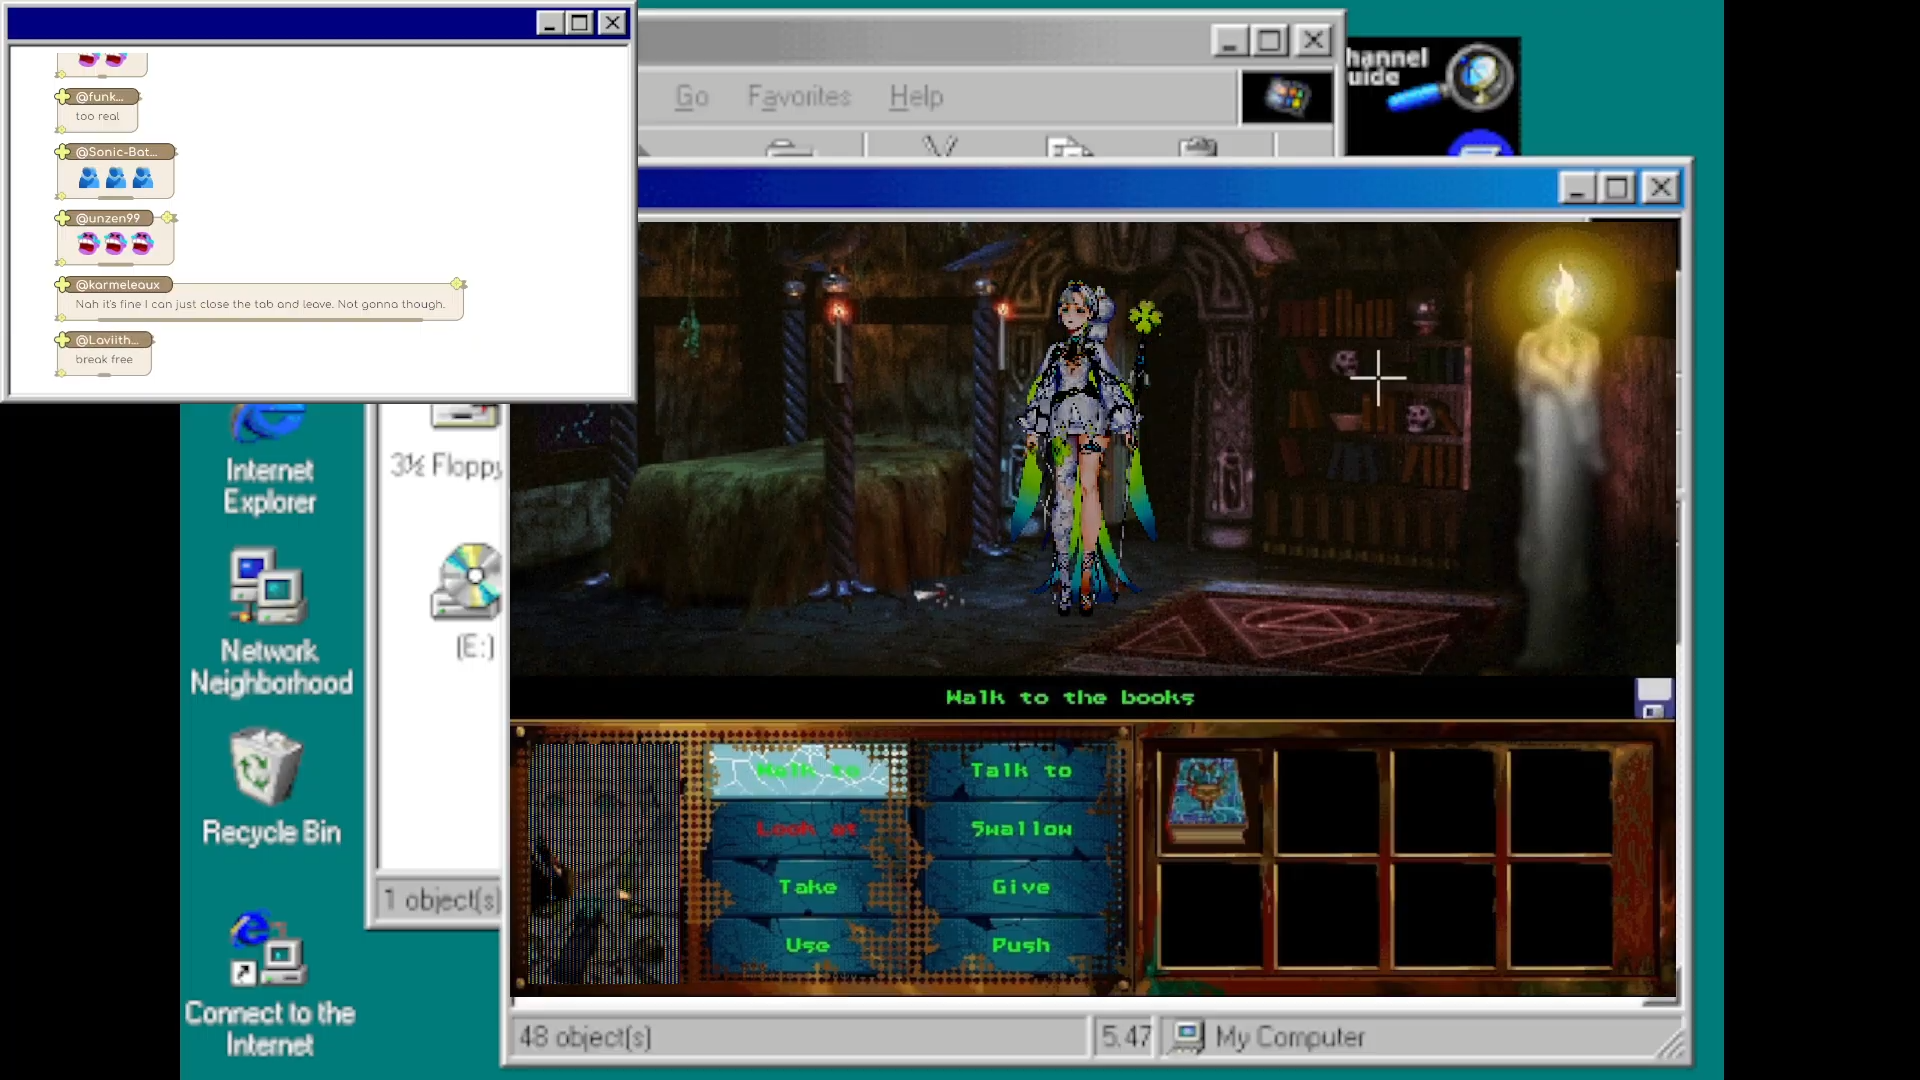Screen dimensions: 1920x1080
Task: Select the blue spellbook in inventory
Action: [1209, 799]
